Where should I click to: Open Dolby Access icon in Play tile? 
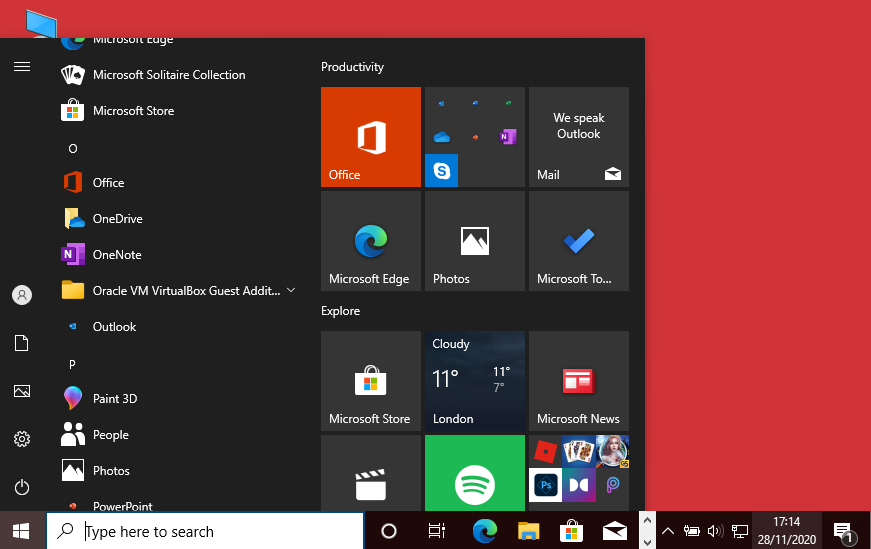(x=579, y=485)
